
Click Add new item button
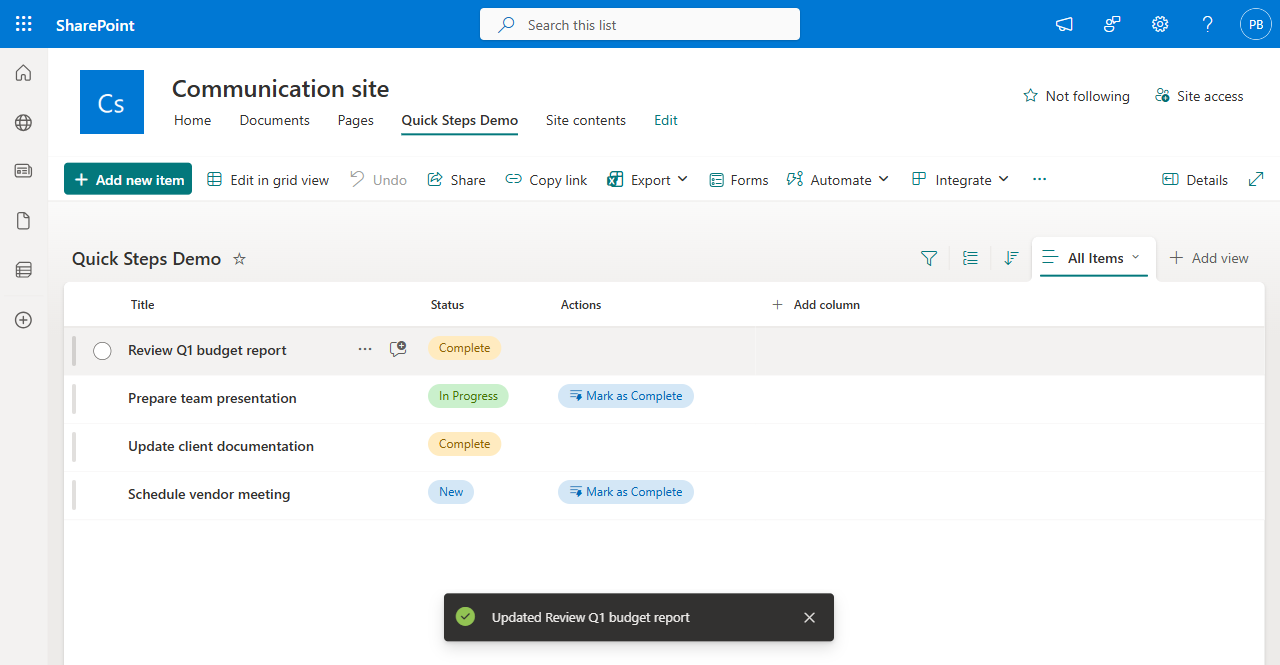(x=128, y=179)
